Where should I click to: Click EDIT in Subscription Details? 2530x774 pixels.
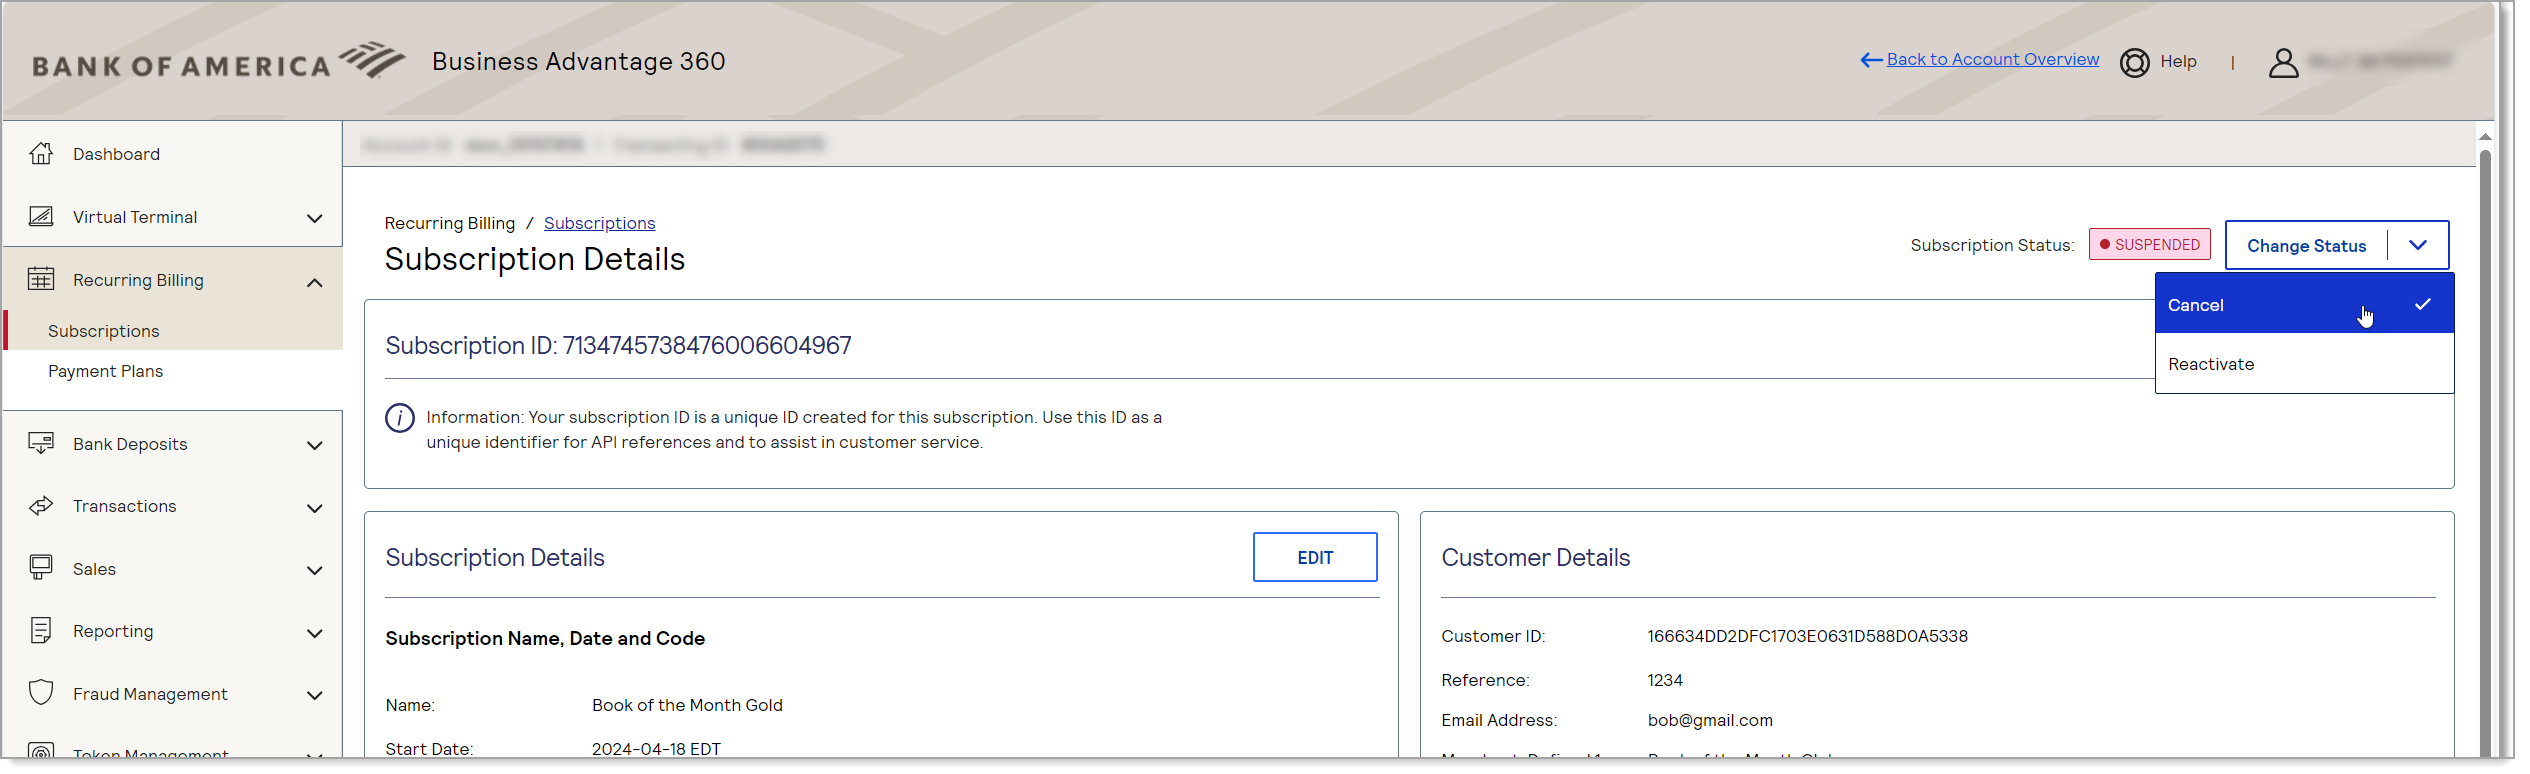1315,557
